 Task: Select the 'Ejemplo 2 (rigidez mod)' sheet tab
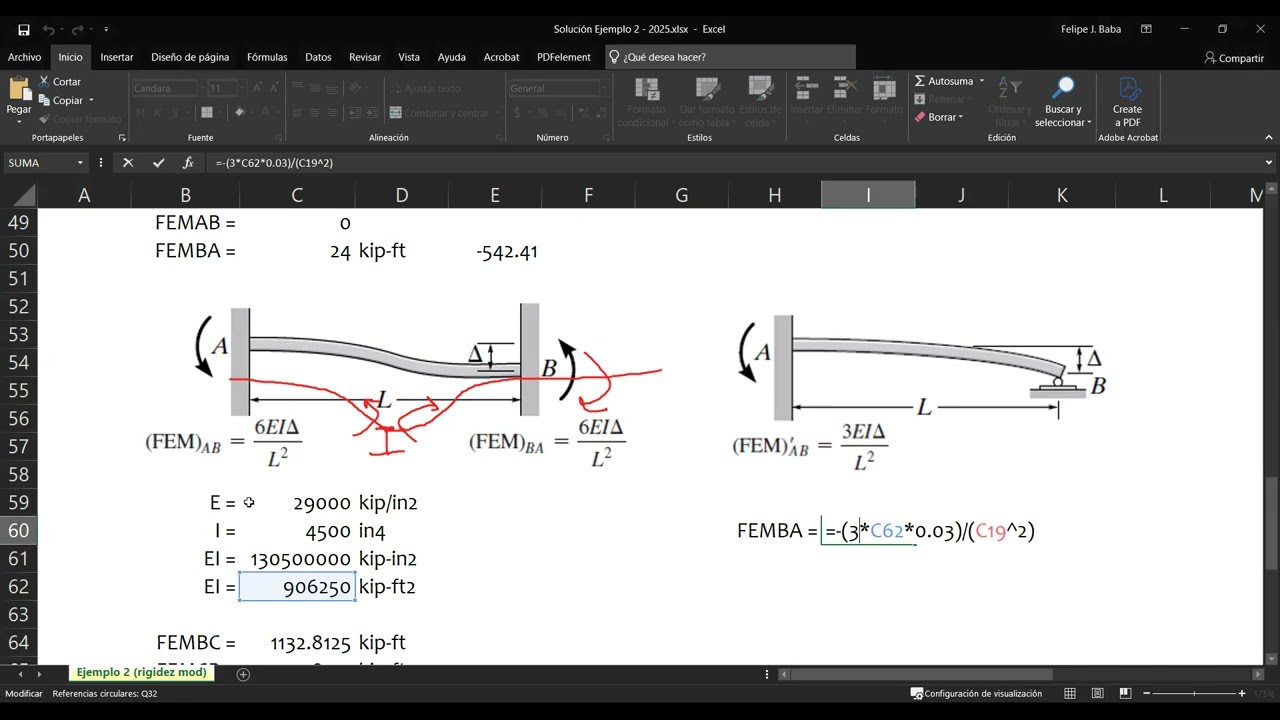point(142,673)
